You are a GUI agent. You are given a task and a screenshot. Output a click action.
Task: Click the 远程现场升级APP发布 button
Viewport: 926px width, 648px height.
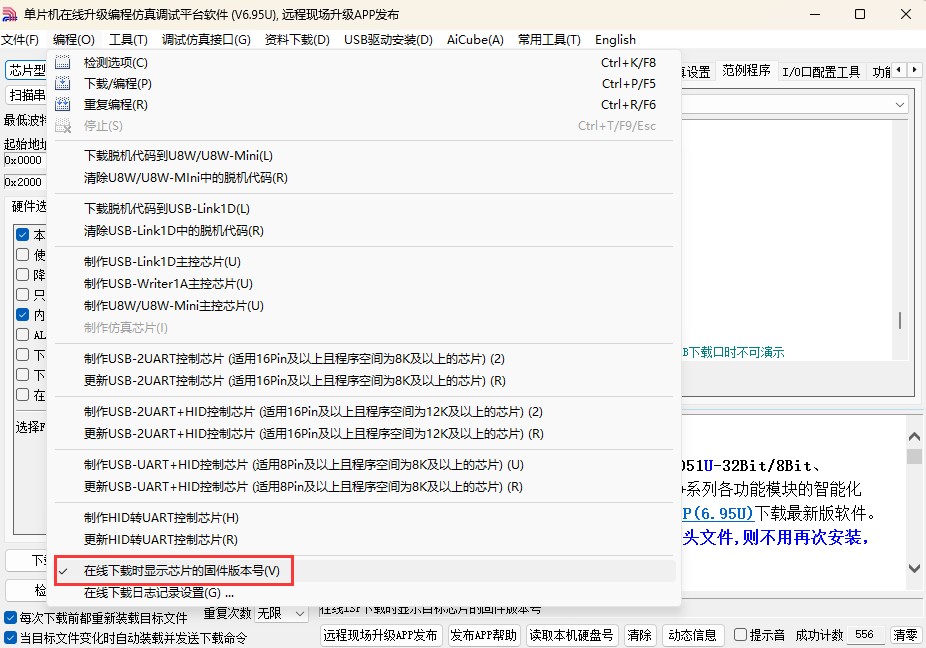click(x=380, y=635)
